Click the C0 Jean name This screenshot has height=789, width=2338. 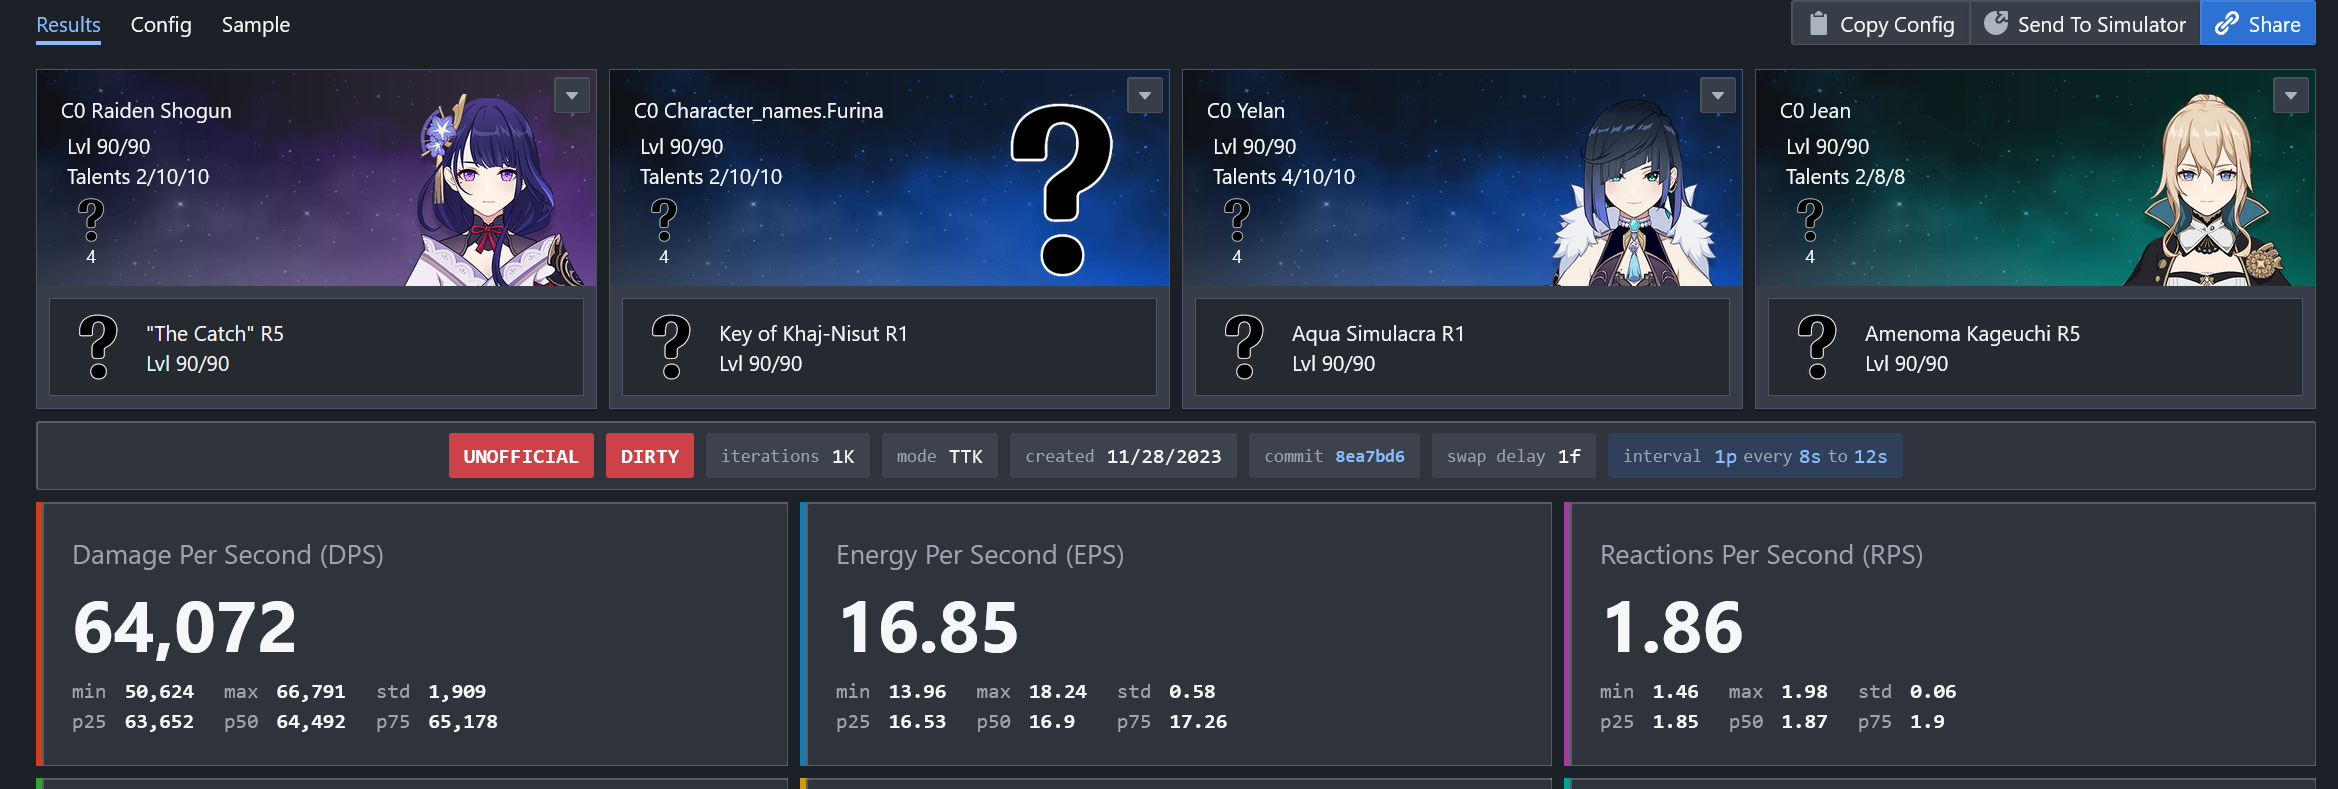pyautogui.click(x=1815, y=111)
